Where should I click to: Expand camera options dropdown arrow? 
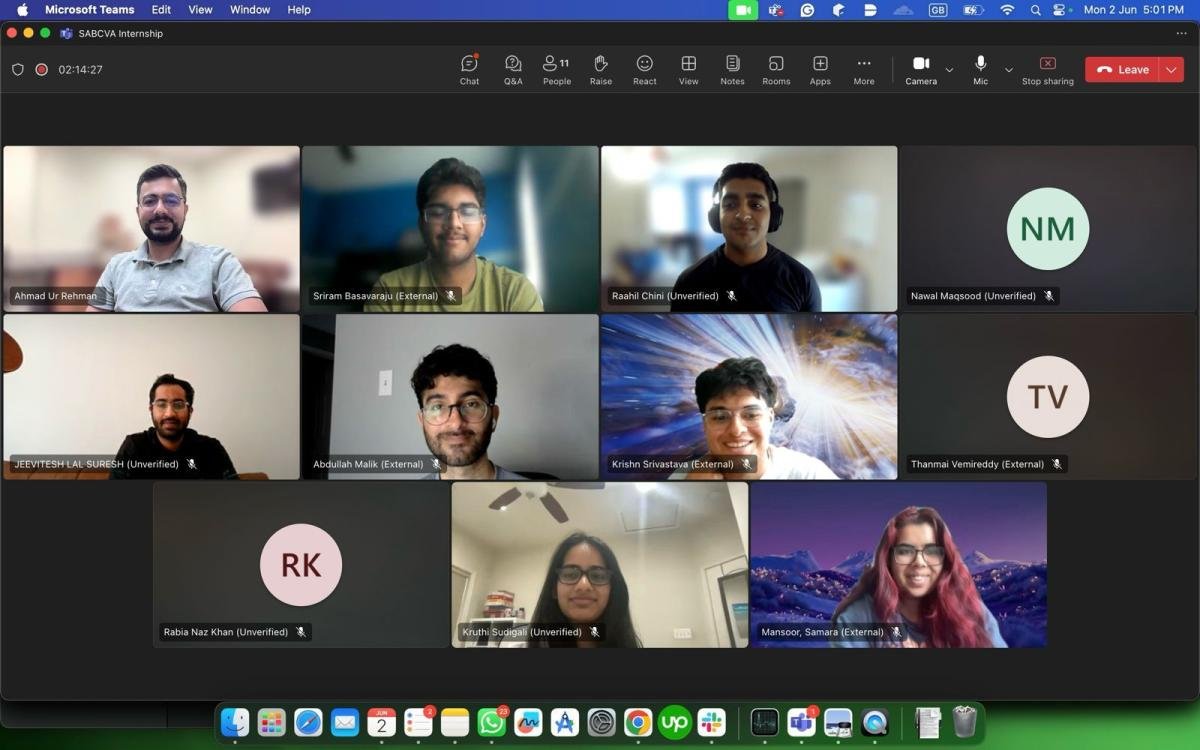pyautogui.click(x=949, y=70)
